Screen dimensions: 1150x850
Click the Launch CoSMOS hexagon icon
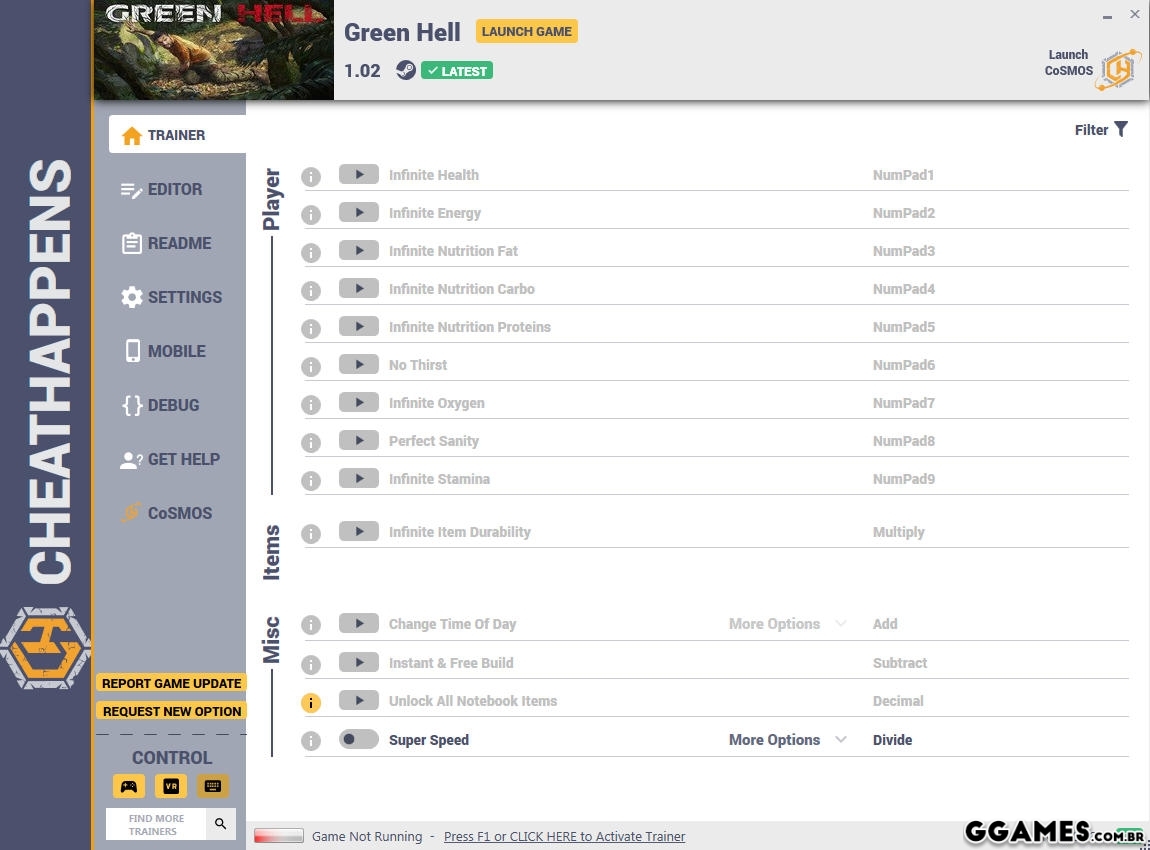1118,70
